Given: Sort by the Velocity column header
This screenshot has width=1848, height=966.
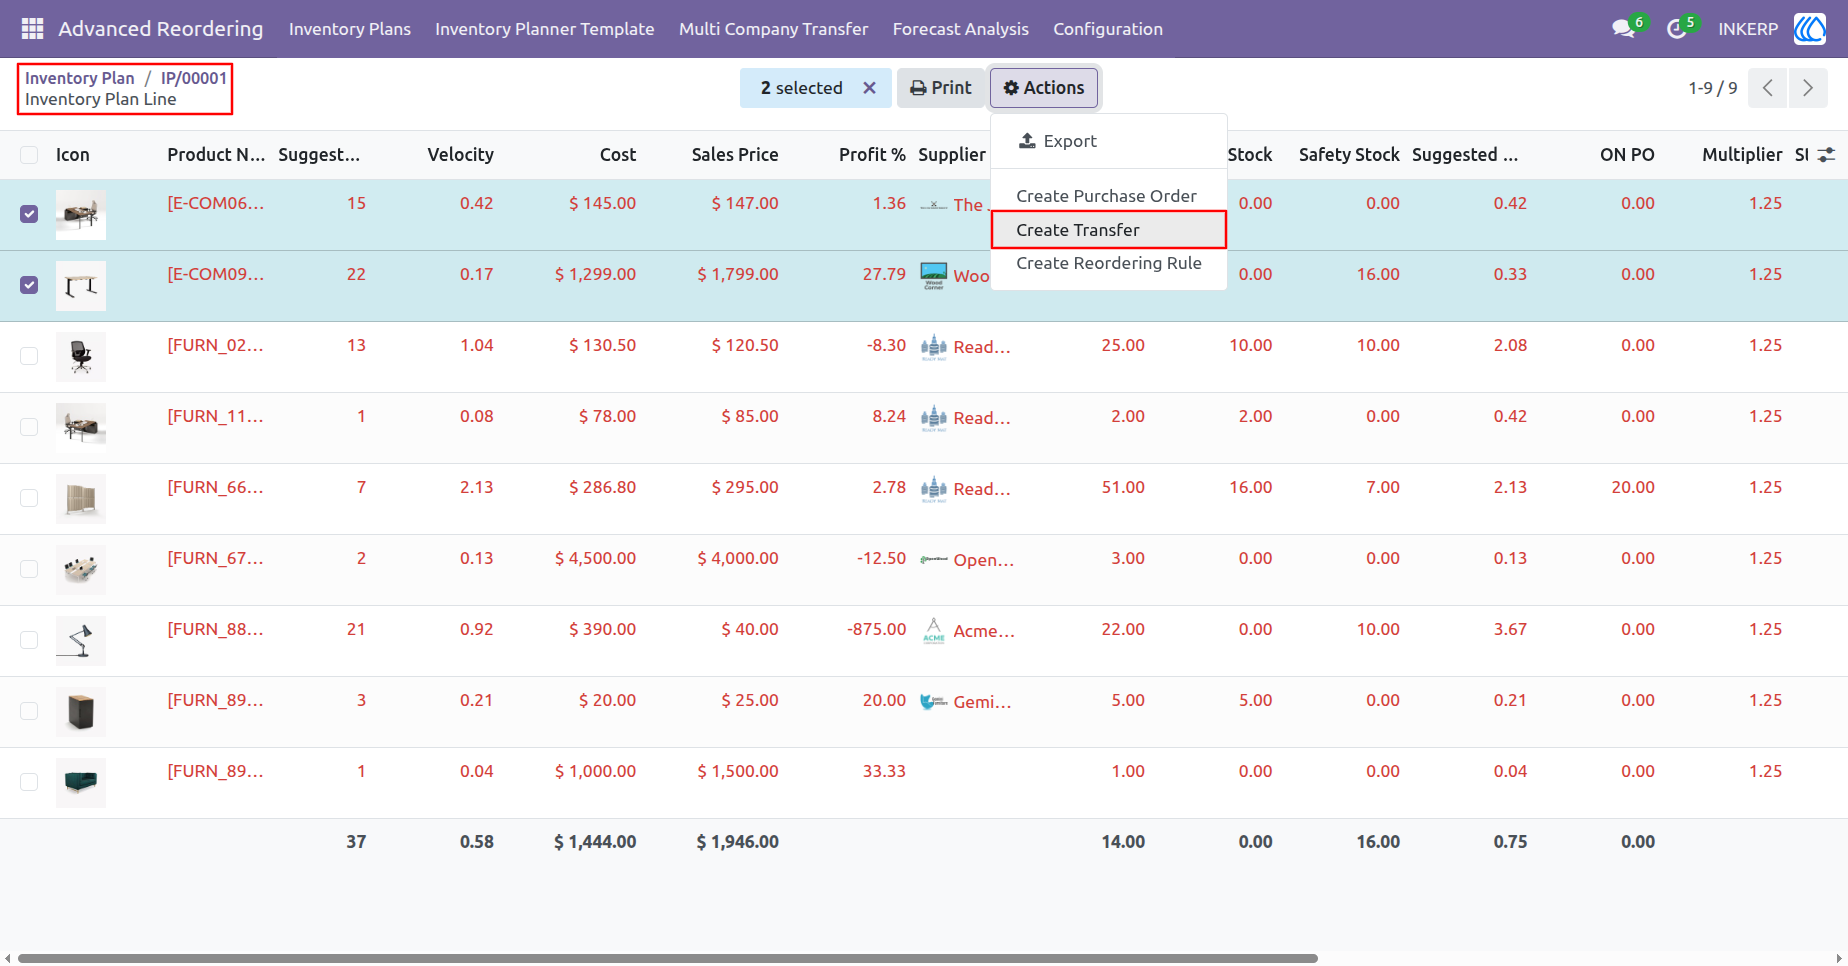Looking at the screenshot, I should click(x=460, y=155).
